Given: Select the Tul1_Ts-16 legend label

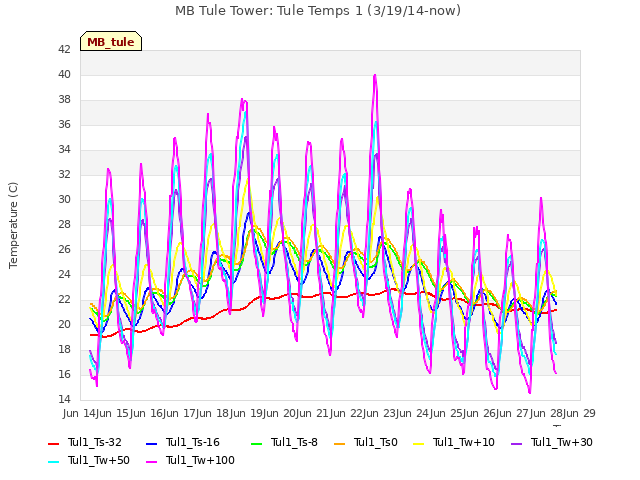Looking at the screenshot, I should (193, 442).
